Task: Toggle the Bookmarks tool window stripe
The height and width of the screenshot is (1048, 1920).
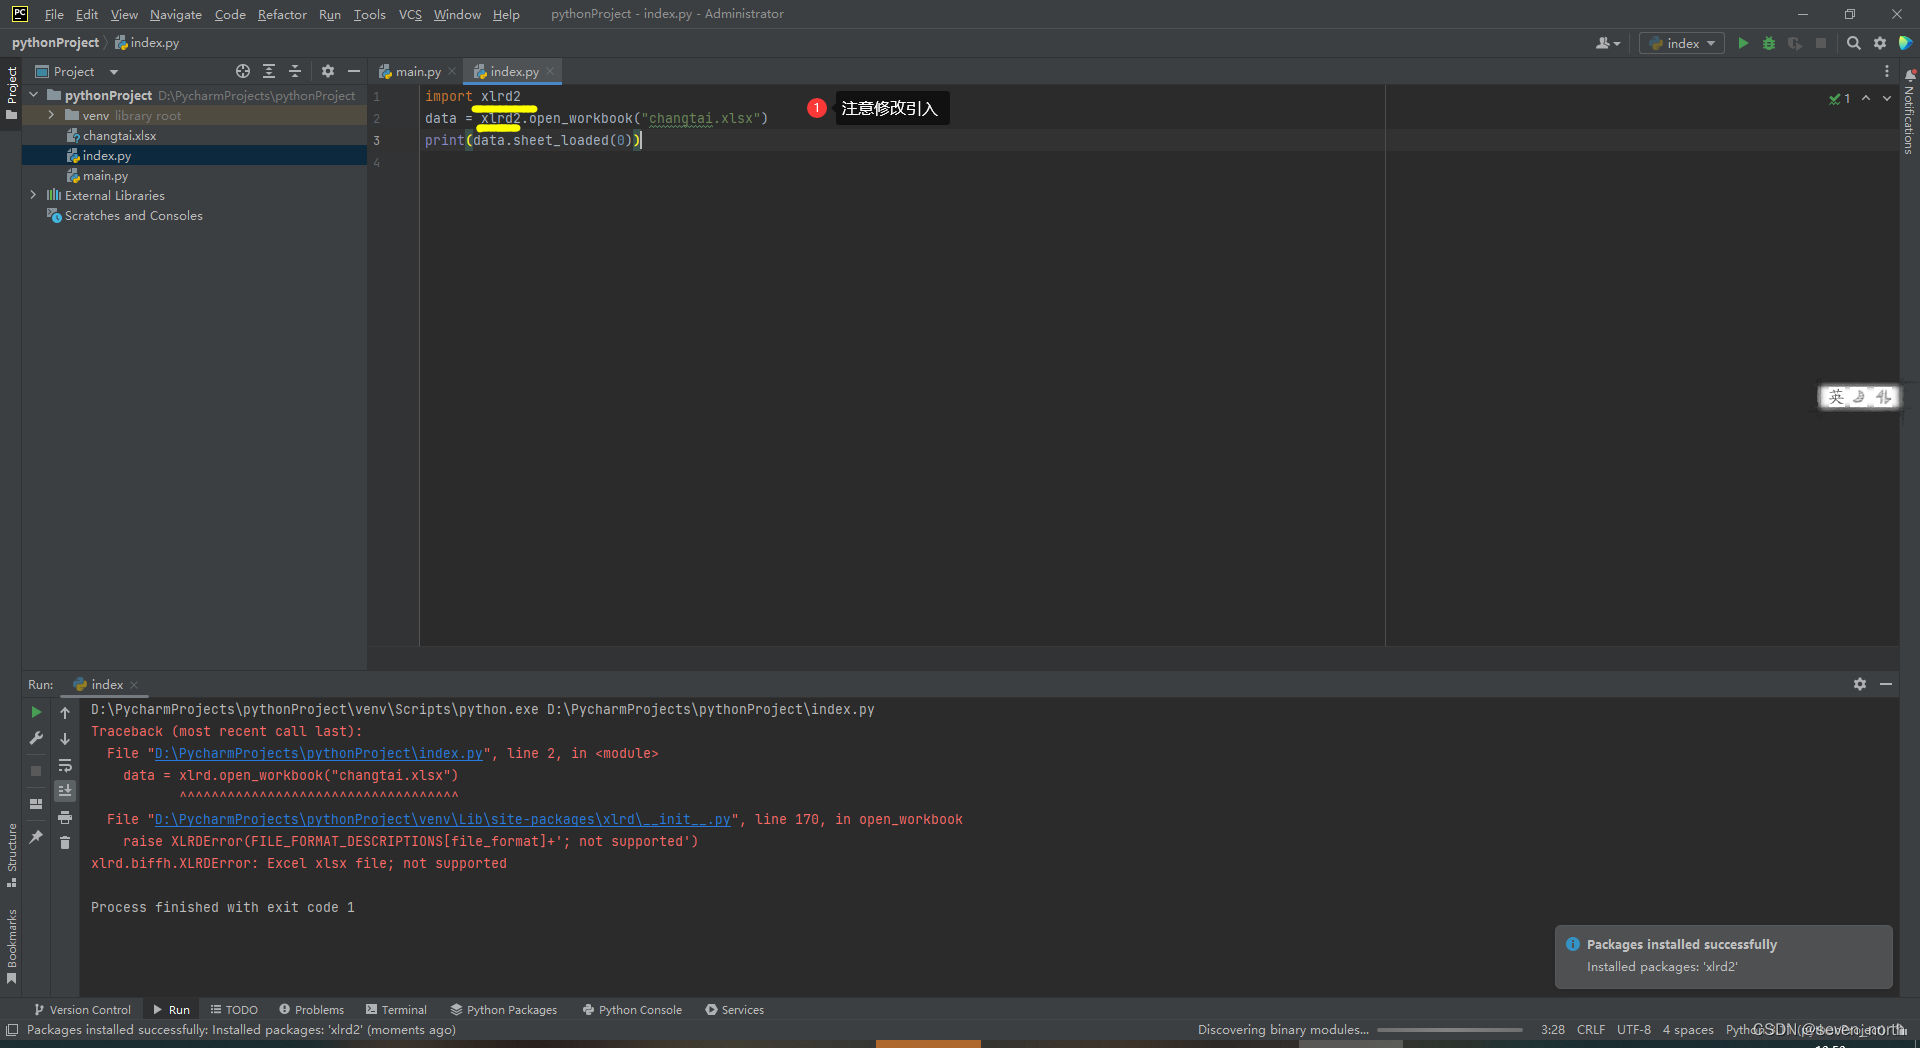Action: tap(11, 946)
